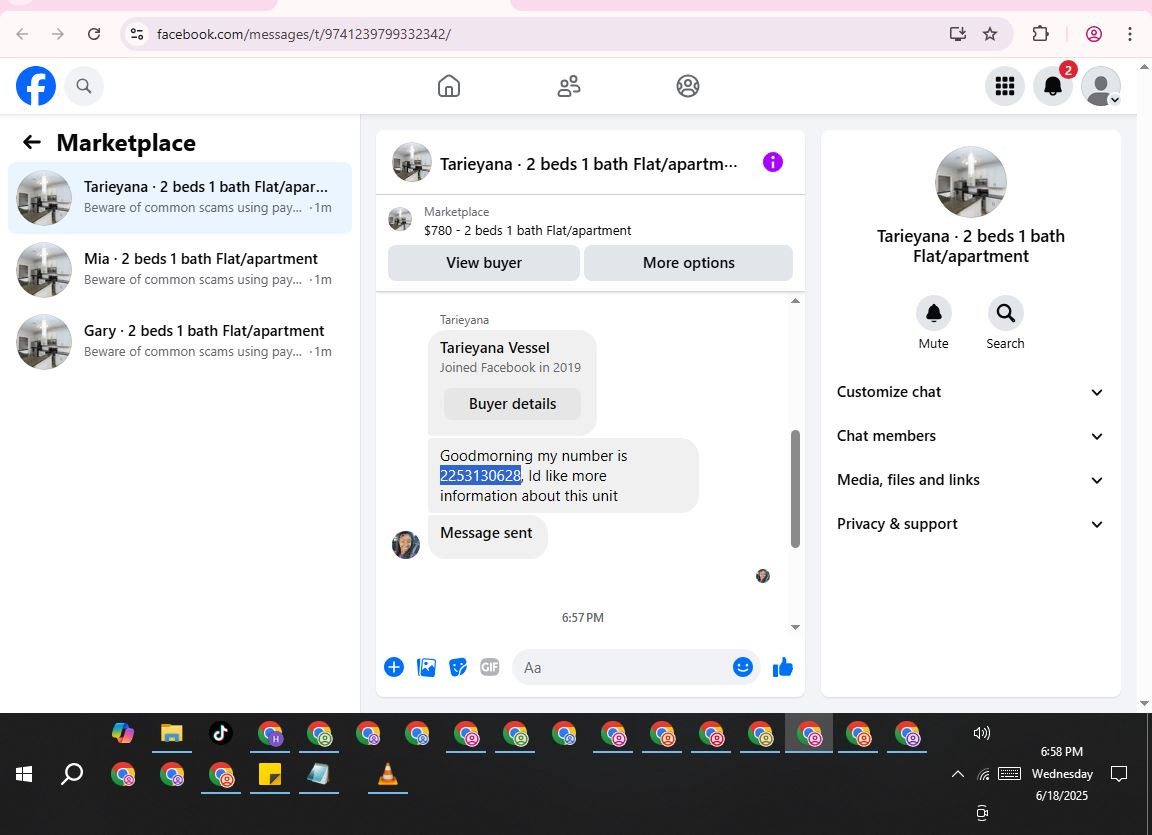Bookmark the page with the star icon
This screenshot has width=1152, height=835.
pyautogui.click(x=990, y=34)
